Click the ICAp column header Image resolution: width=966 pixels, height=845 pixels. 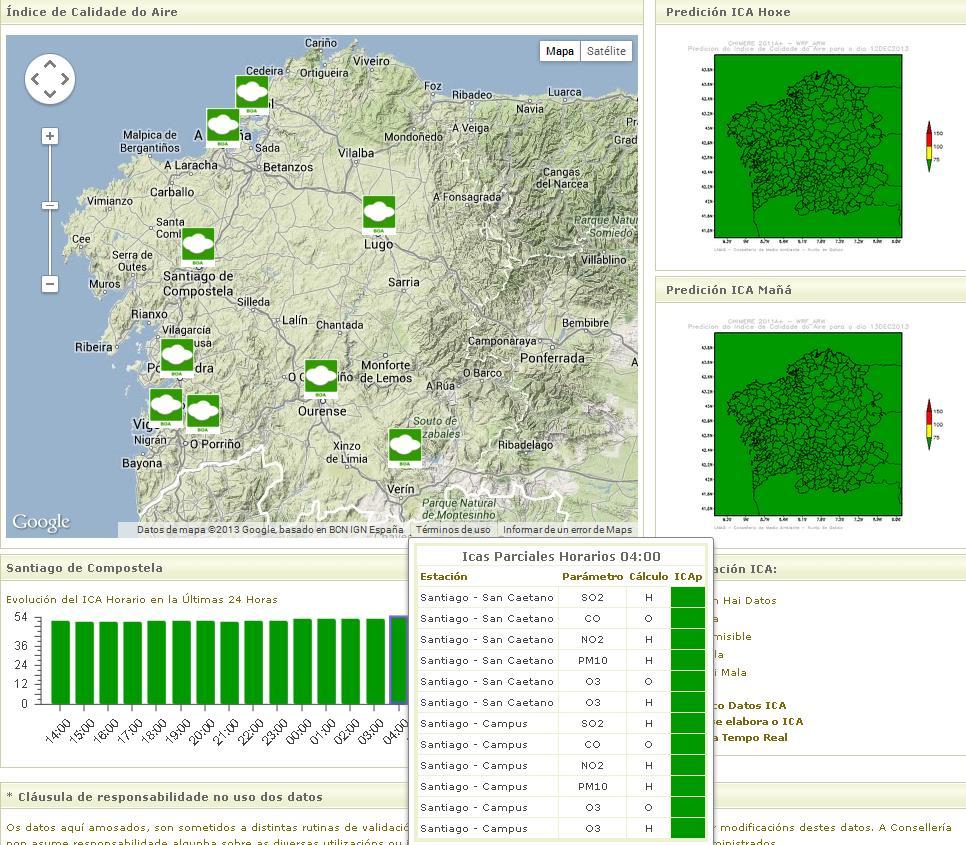[688, 576]
